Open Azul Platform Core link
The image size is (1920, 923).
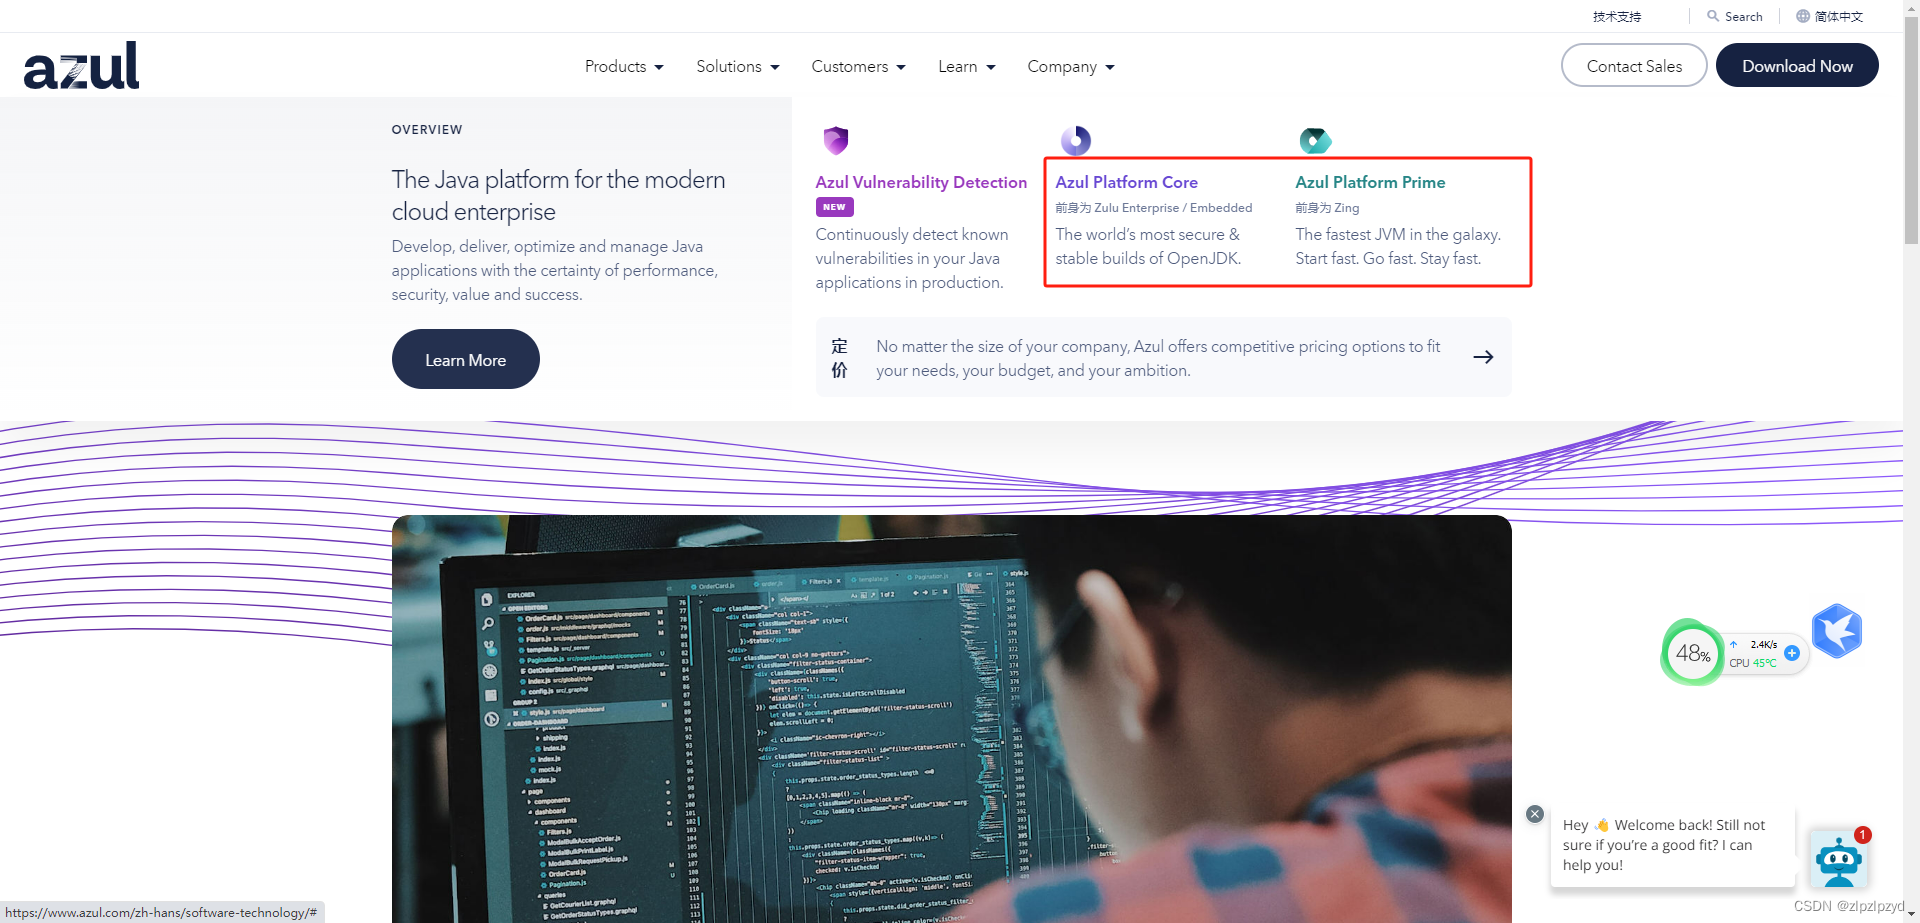[x=1126, y=182]
